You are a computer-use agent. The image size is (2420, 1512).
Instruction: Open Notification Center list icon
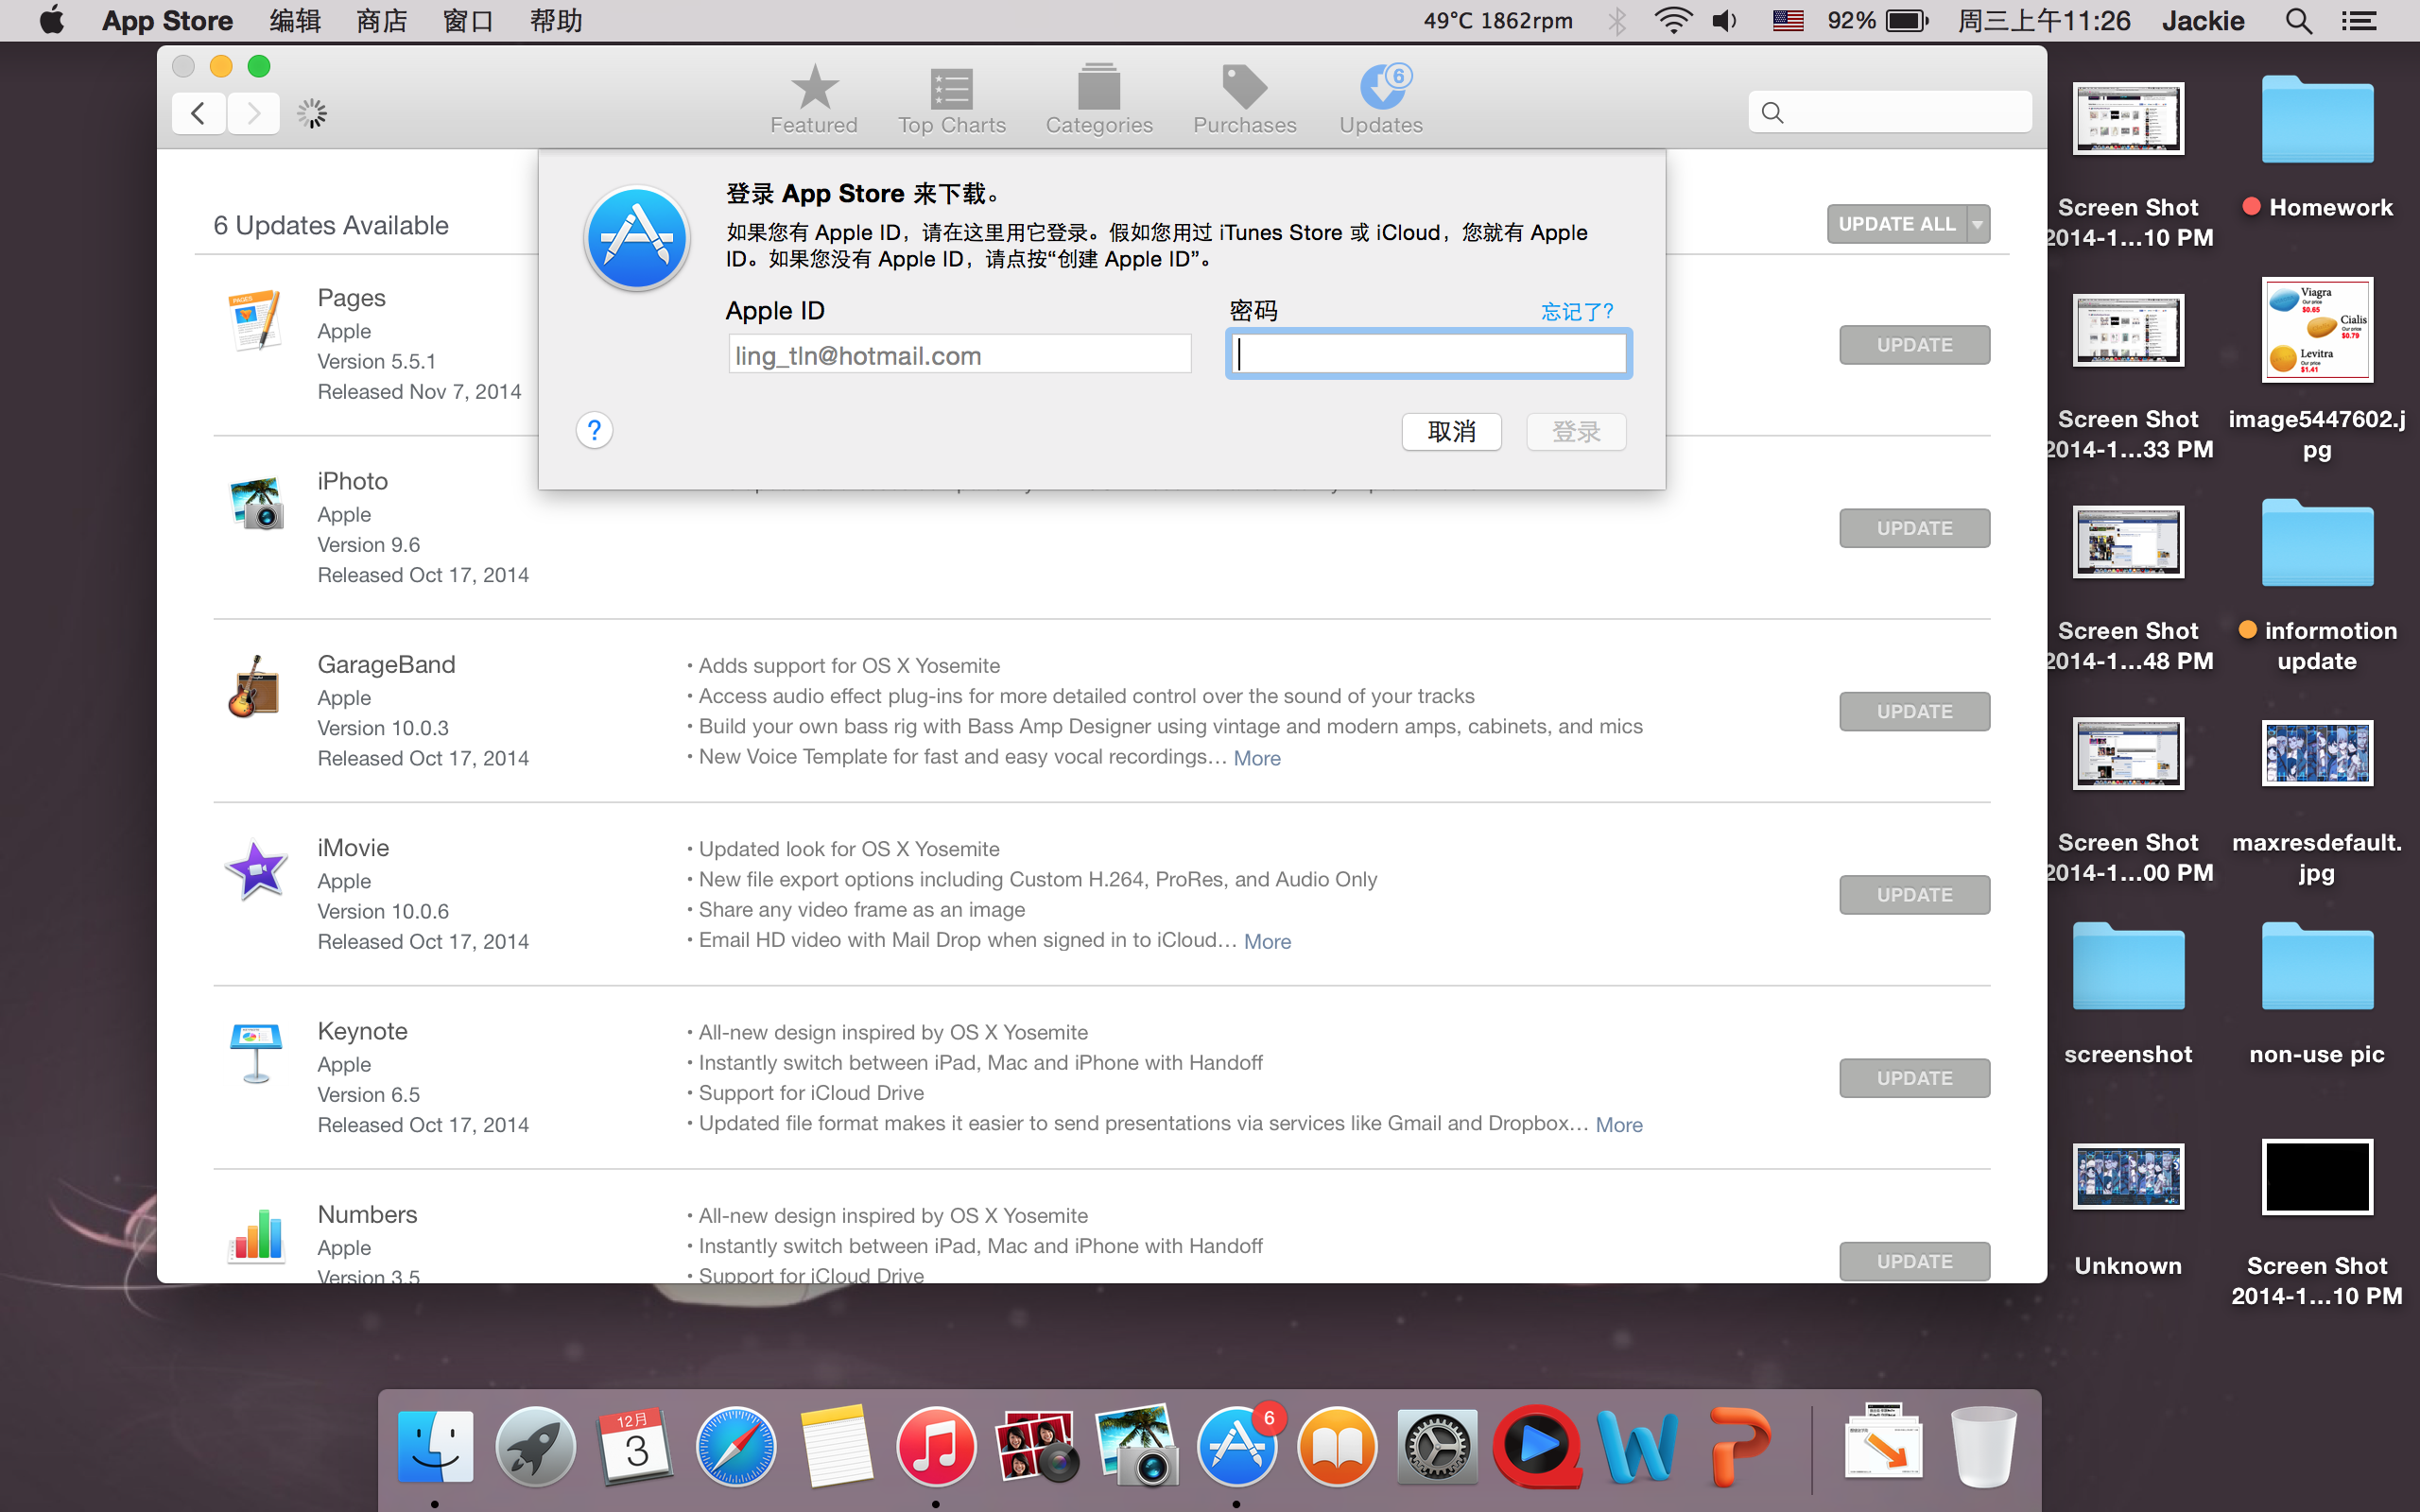(2359, 20)
